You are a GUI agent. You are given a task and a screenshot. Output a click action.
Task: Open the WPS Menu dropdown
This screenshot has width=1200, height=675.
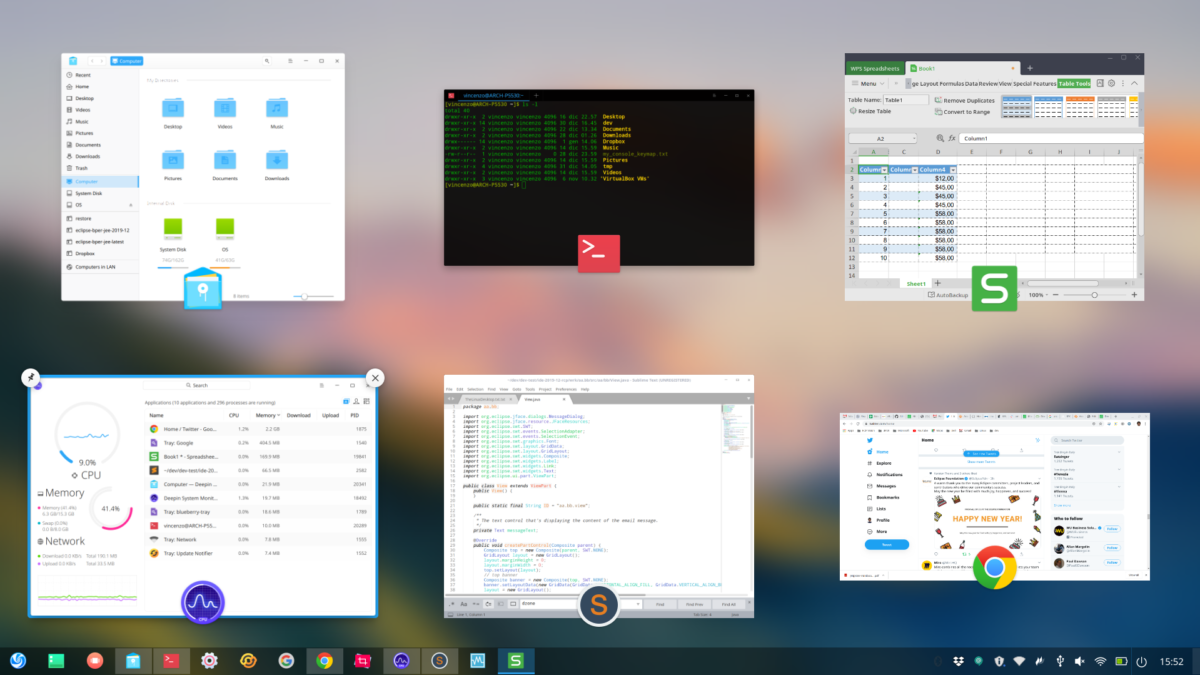click(868, 83)
